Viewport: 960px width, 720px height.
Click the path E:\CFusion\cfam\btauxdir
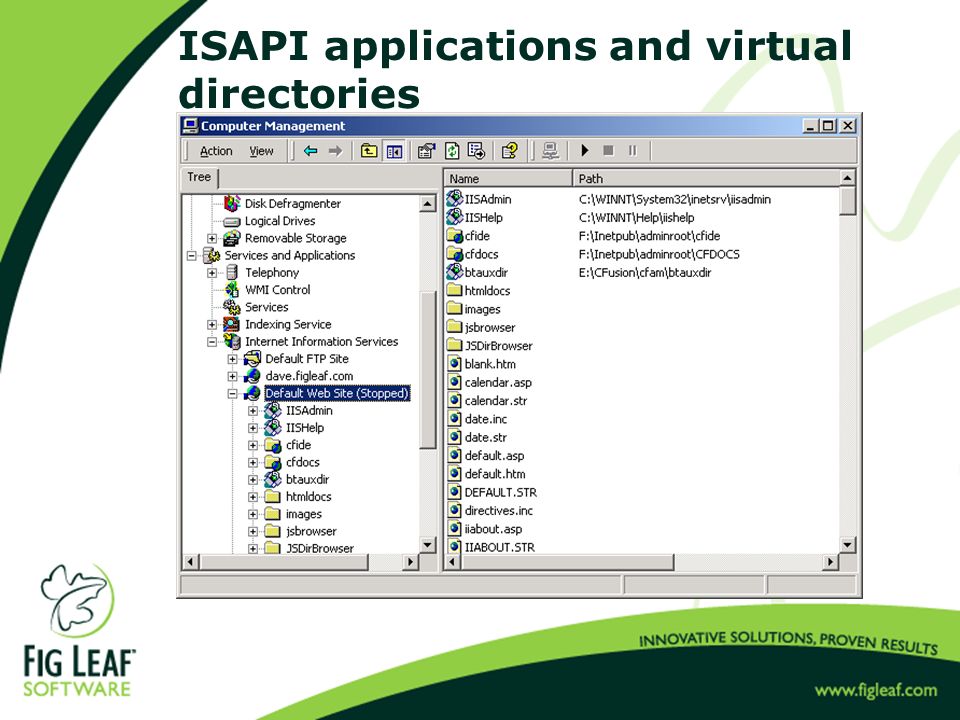[x=645, y=272]
